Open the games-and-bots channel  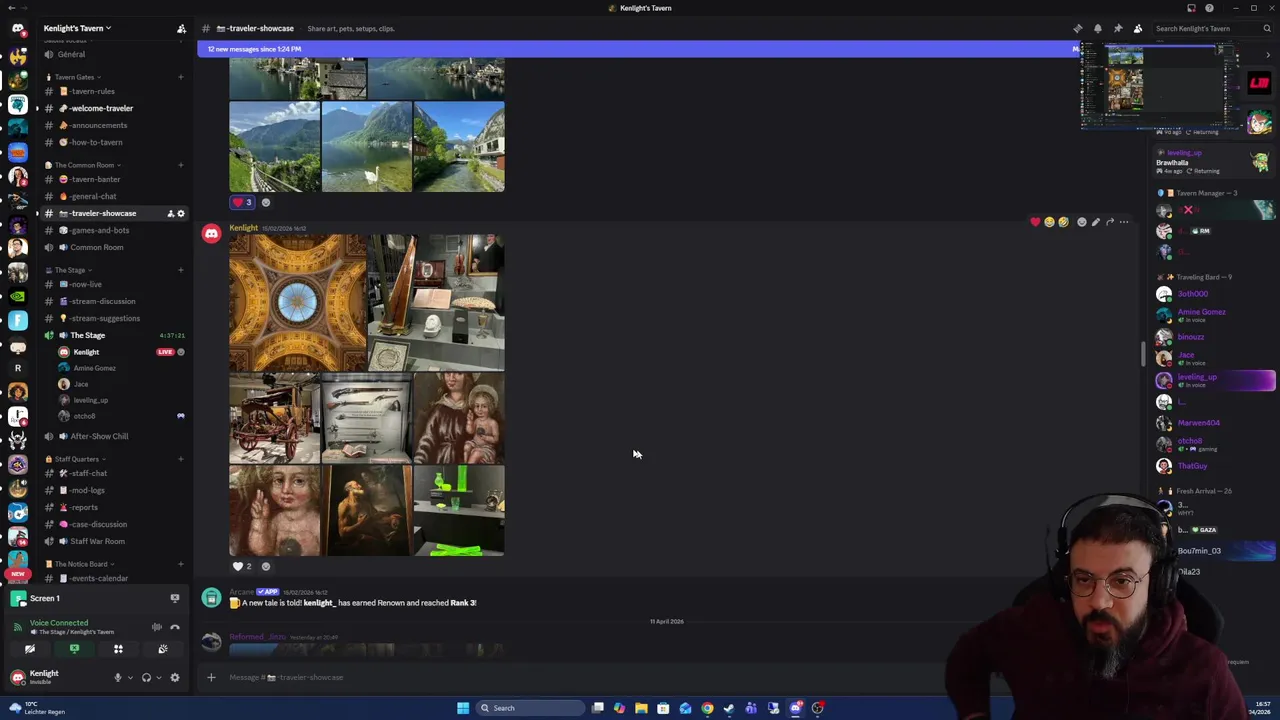(113, 230)
